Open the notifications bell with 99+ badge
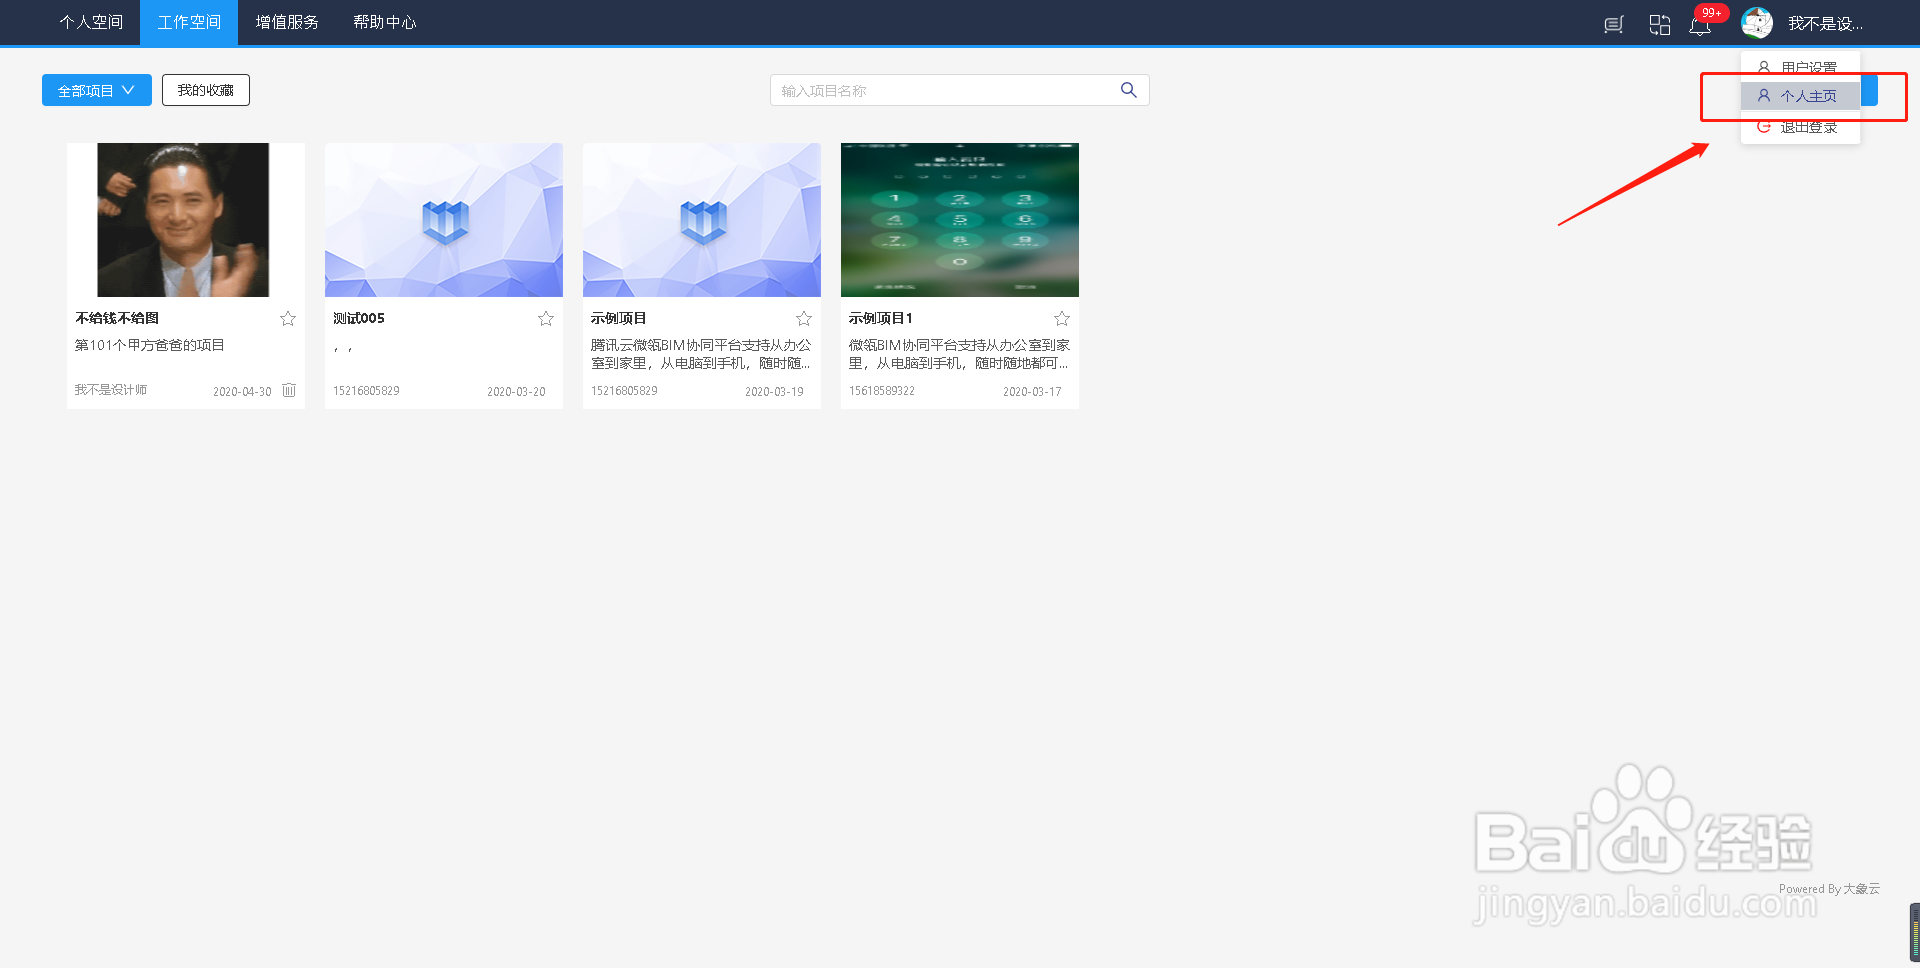 pyautogui.click(x=1700, y=24)
